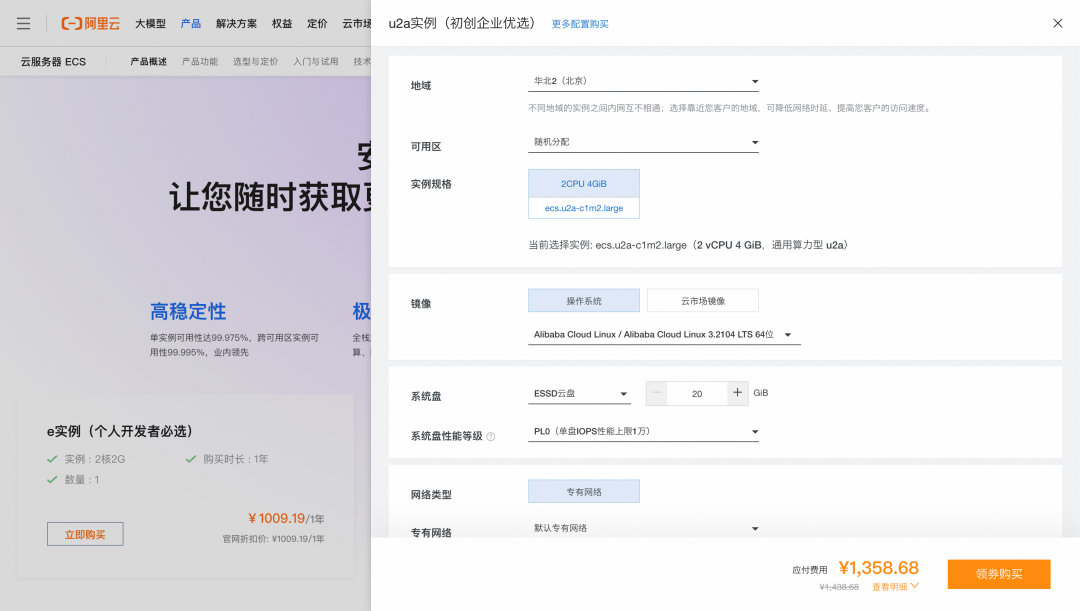The width and height of the screenshot is (1080, 611).
Task: Open the Alibaba Cloud Linux image dropdown
Action: [664, 335]
